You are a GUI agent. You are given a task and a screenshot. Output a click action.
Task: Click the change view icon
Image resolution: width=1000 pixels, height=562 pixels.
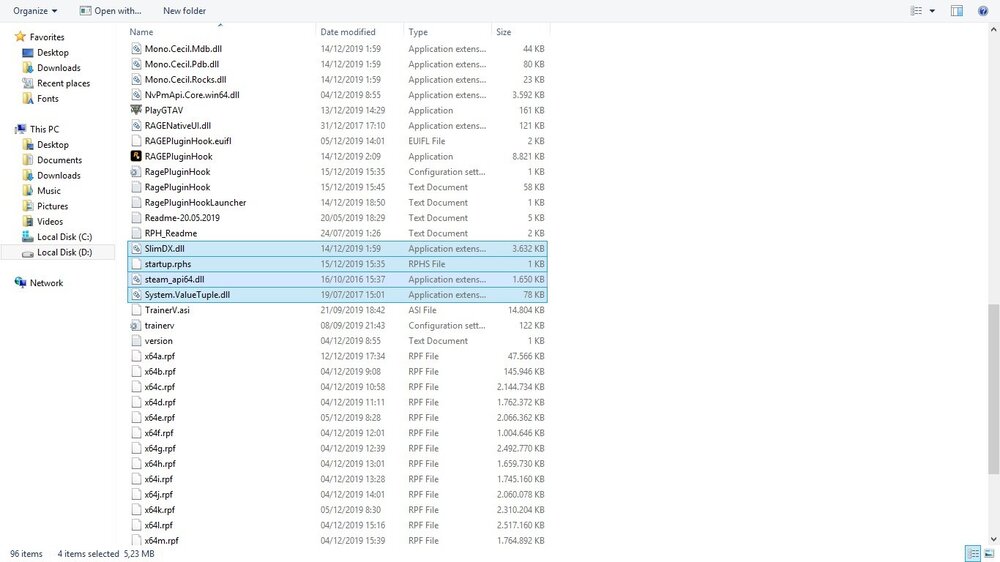(x=916, y=11)
